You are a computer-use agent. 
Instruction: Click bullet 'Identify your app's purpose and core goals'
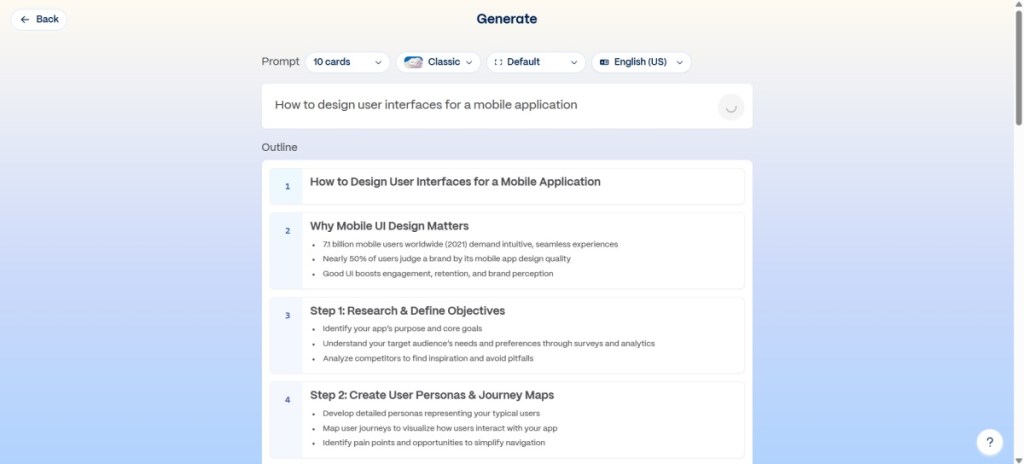coord(402,329)
